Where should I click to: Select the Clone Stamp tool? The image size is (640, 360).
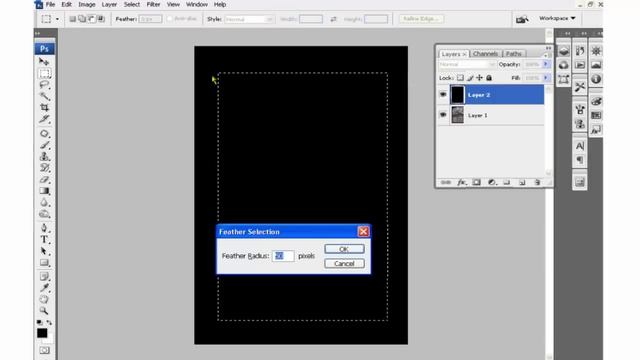coord(44,156)
